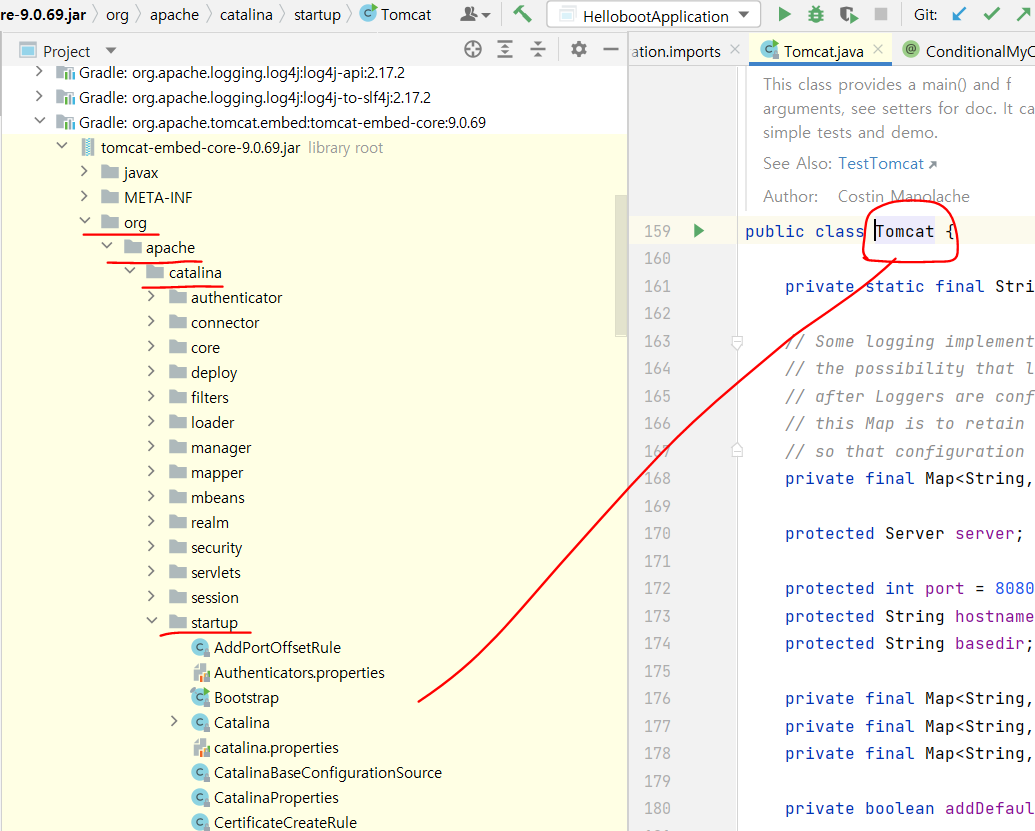The height and width of the screenshot is (831, 1035).
Task: Close the Tomcat.java tab
Action: pyautogui.click(x=878, y=50)
